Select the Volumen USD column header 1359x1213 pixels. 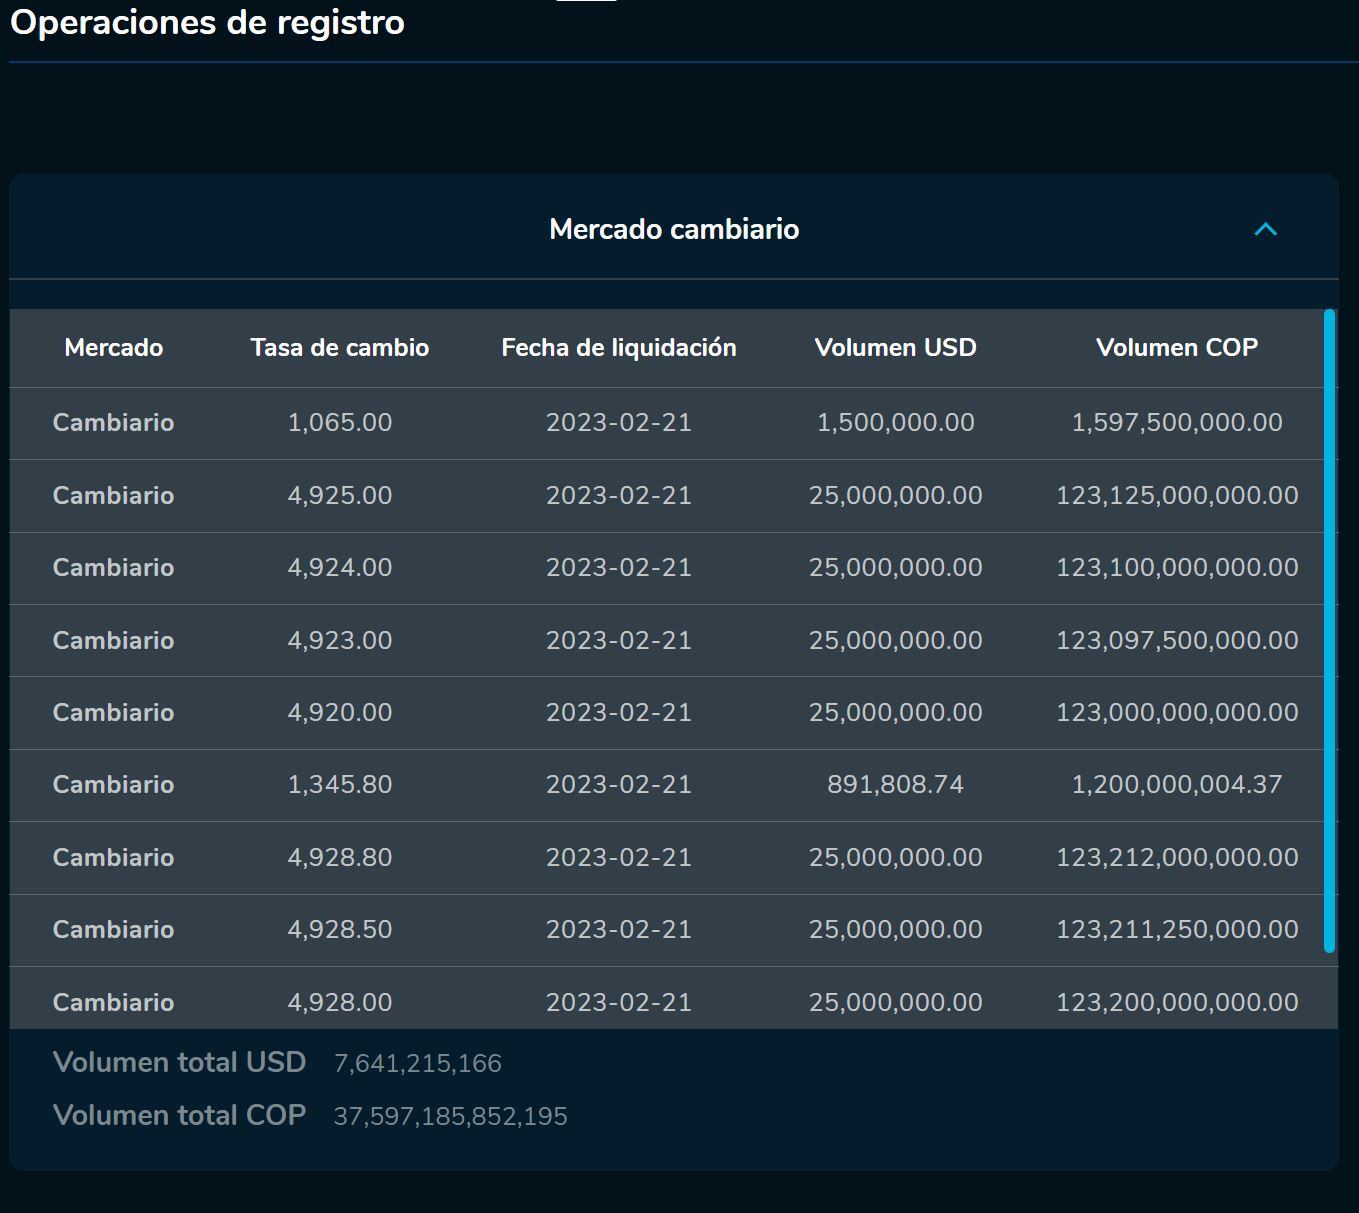tap(895, 348)
